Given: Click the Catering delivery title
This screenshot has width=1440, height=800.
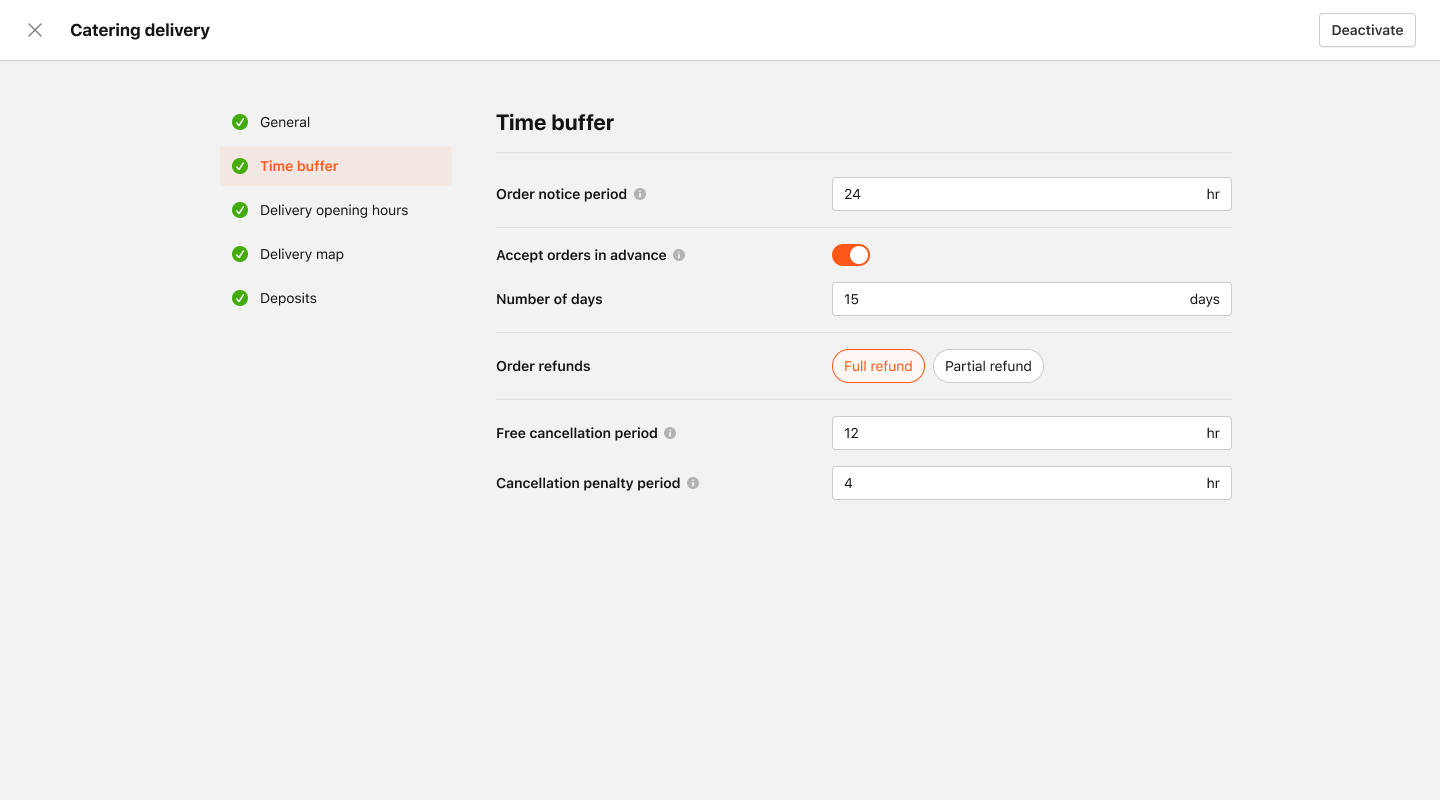Looking at the screenshot, I should click(140, 30).
